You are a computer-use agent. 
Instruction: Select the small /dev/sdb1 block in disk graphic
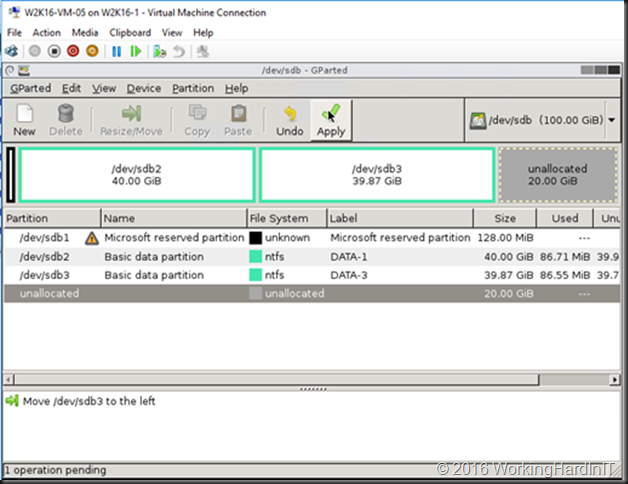click(x=11, y=175)
